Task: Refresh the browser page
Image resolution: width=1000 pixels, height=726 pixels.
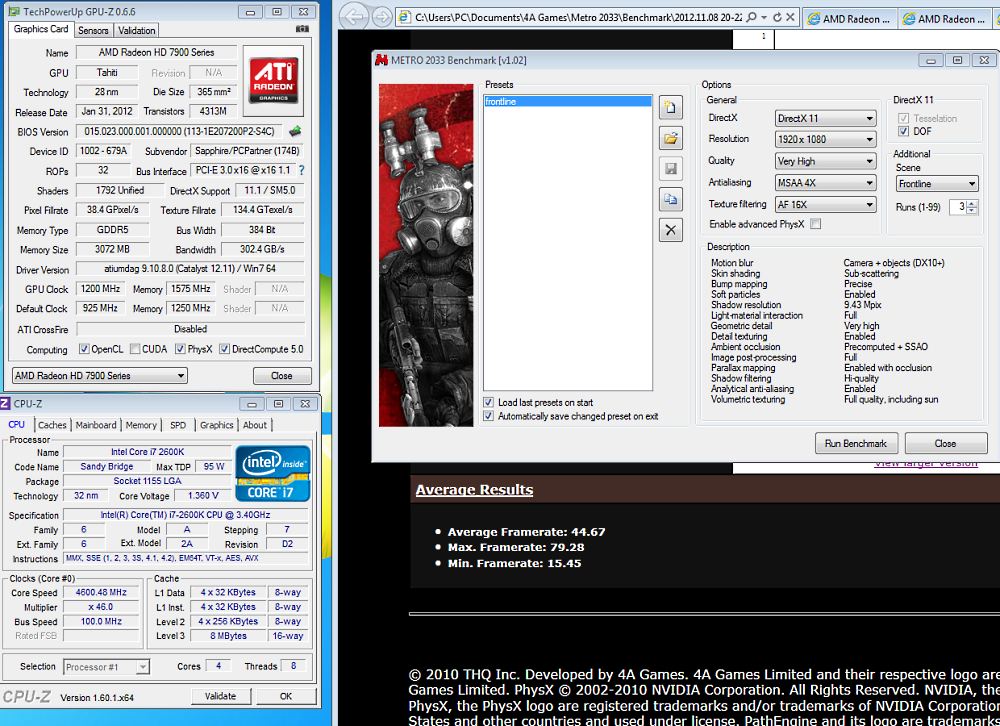Action: [777, 17]
